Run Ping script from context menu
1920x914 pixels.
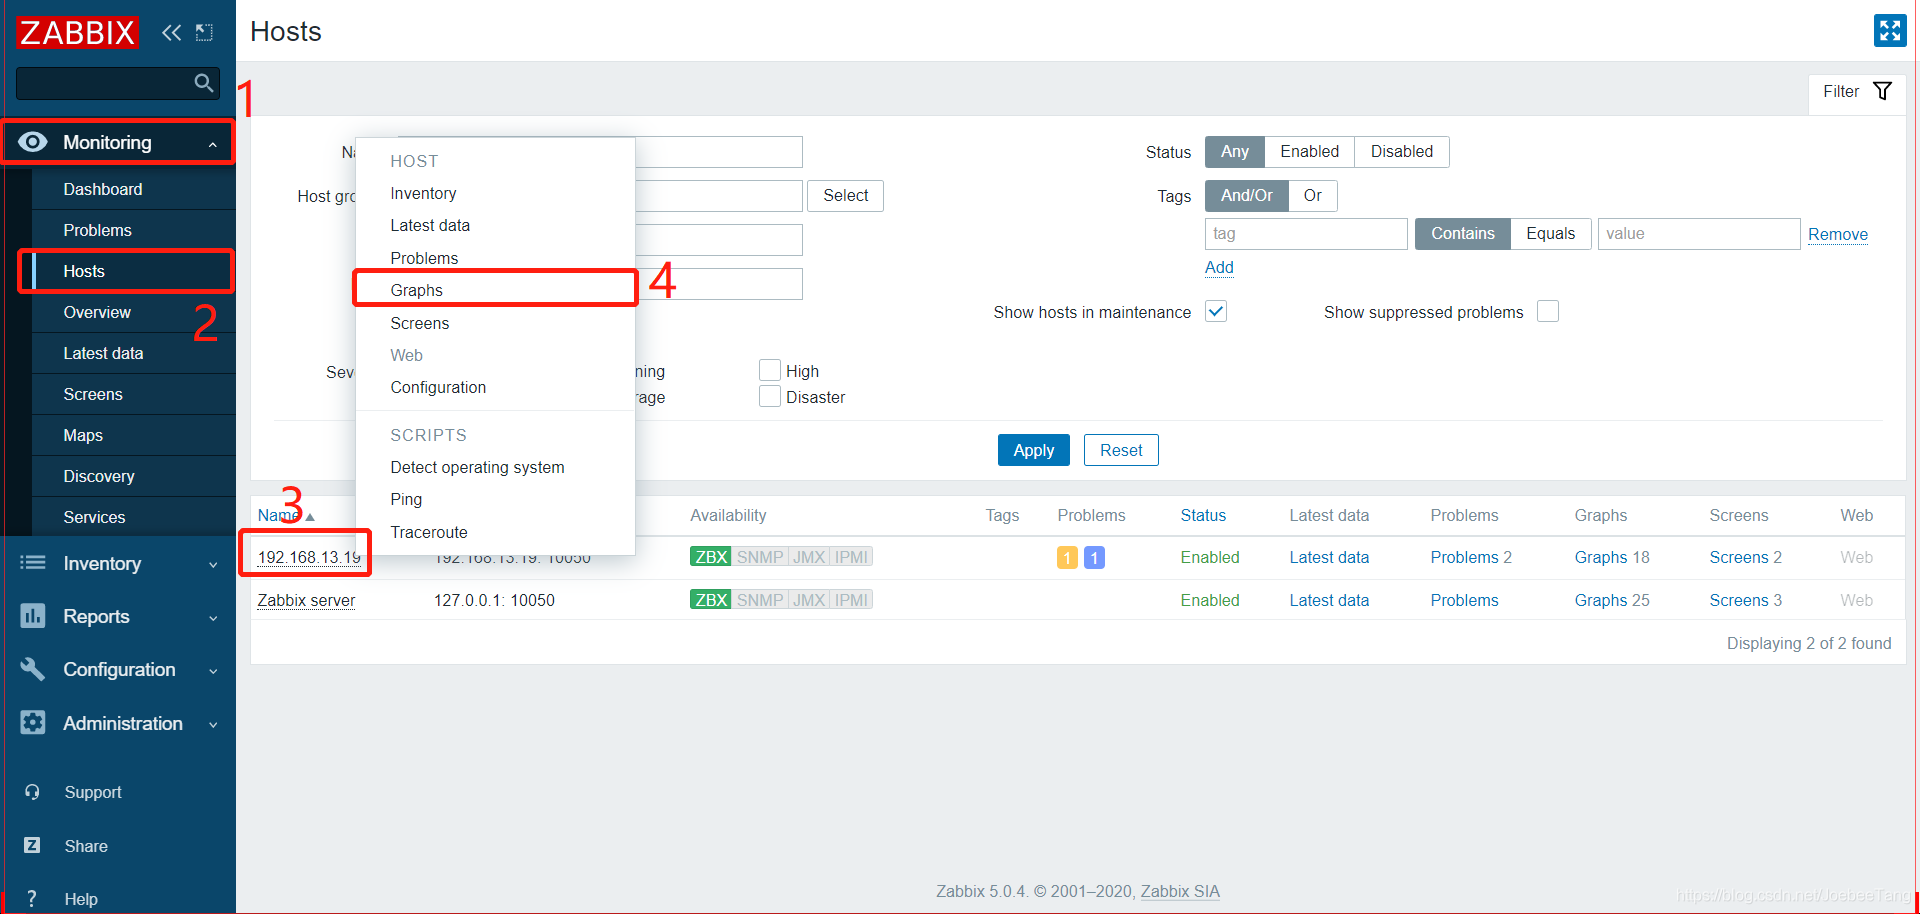point(495,499)
